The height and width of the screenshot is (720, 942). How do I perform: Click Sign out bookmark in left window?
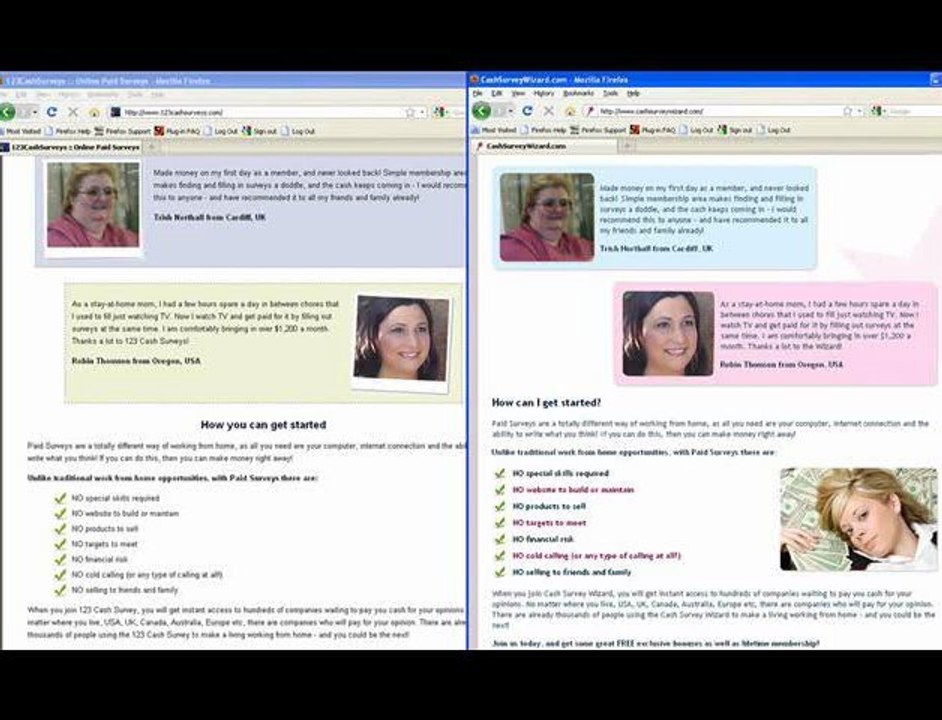coord(260,131)
